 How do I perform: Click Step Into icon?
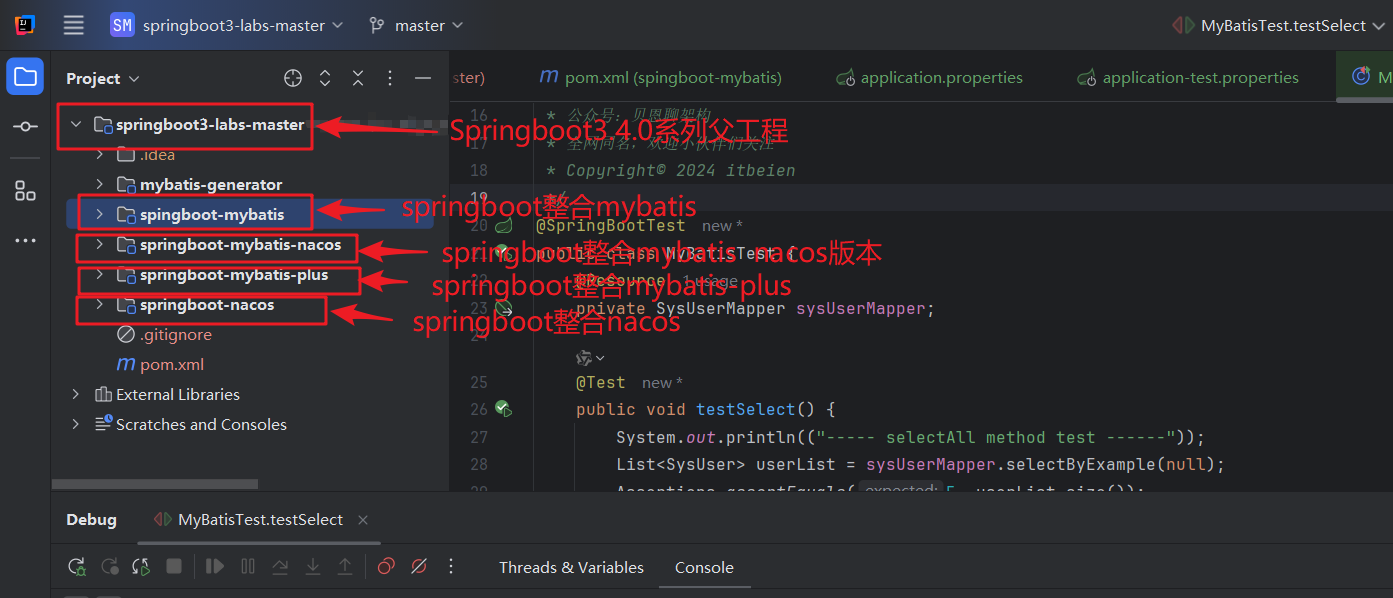313,567
